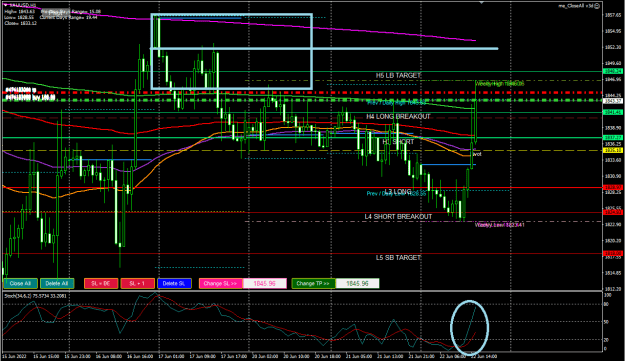This screenshot has width=625, height=361.
Task: Click the 20 Jun 10:00 time label
Action: [x=296, y=356]
